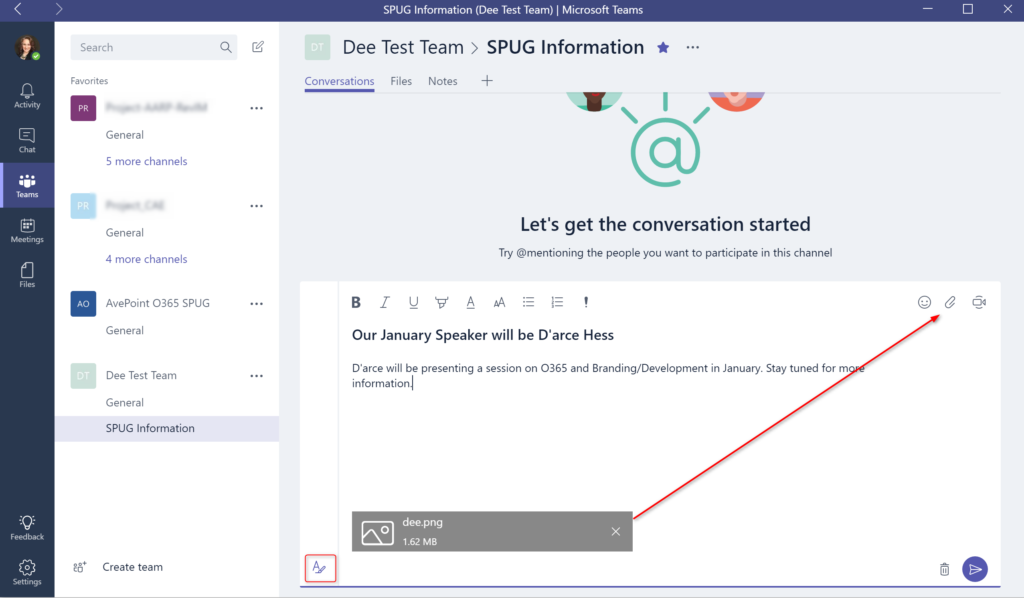Insert a numbered list
The image size is (1024, 598).
(557, 302)
